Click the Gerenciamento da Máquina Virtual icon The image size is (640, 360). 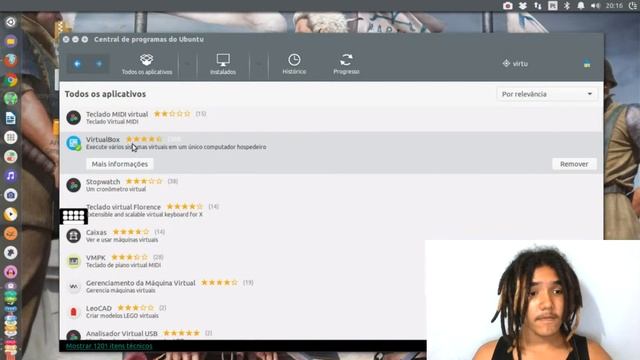(x=73, y=287)
